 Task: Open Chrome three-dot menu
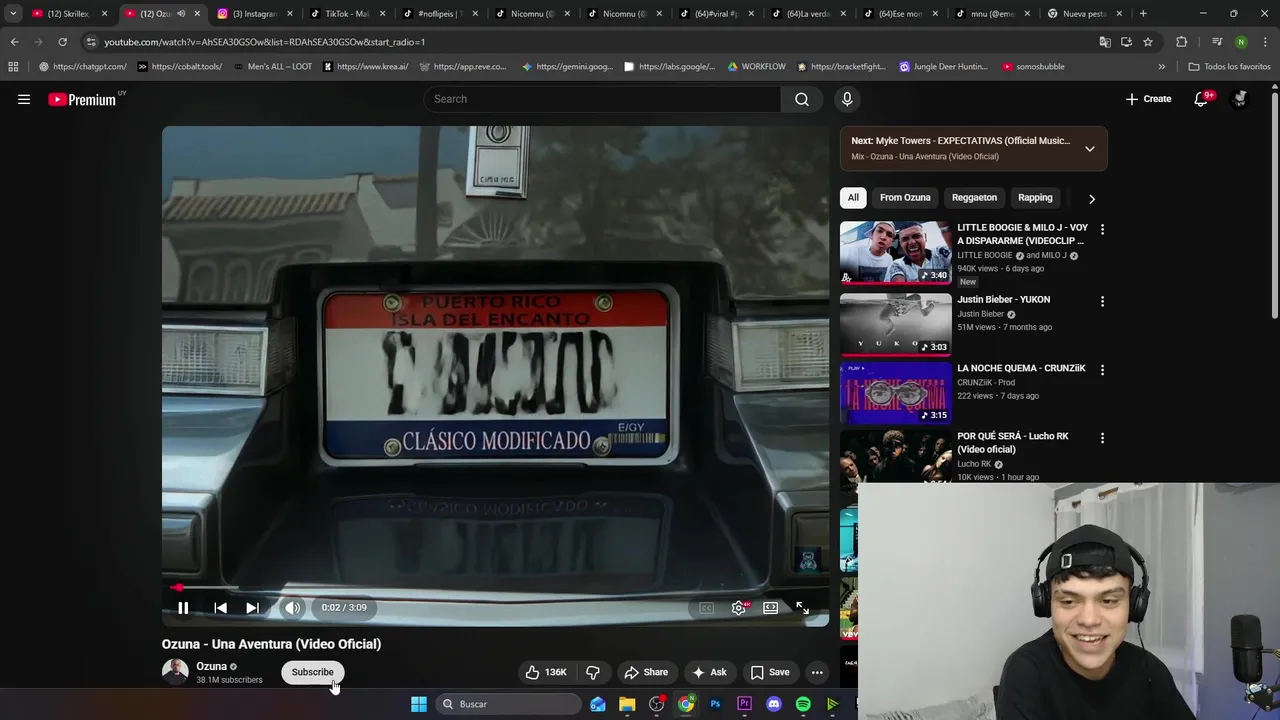tap(1264, 42)
